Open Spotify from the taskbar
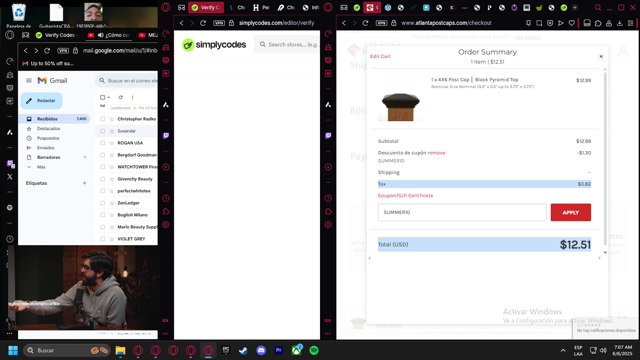Image resolution: width=640 pixels, height=360 pixels. (313, 350)
